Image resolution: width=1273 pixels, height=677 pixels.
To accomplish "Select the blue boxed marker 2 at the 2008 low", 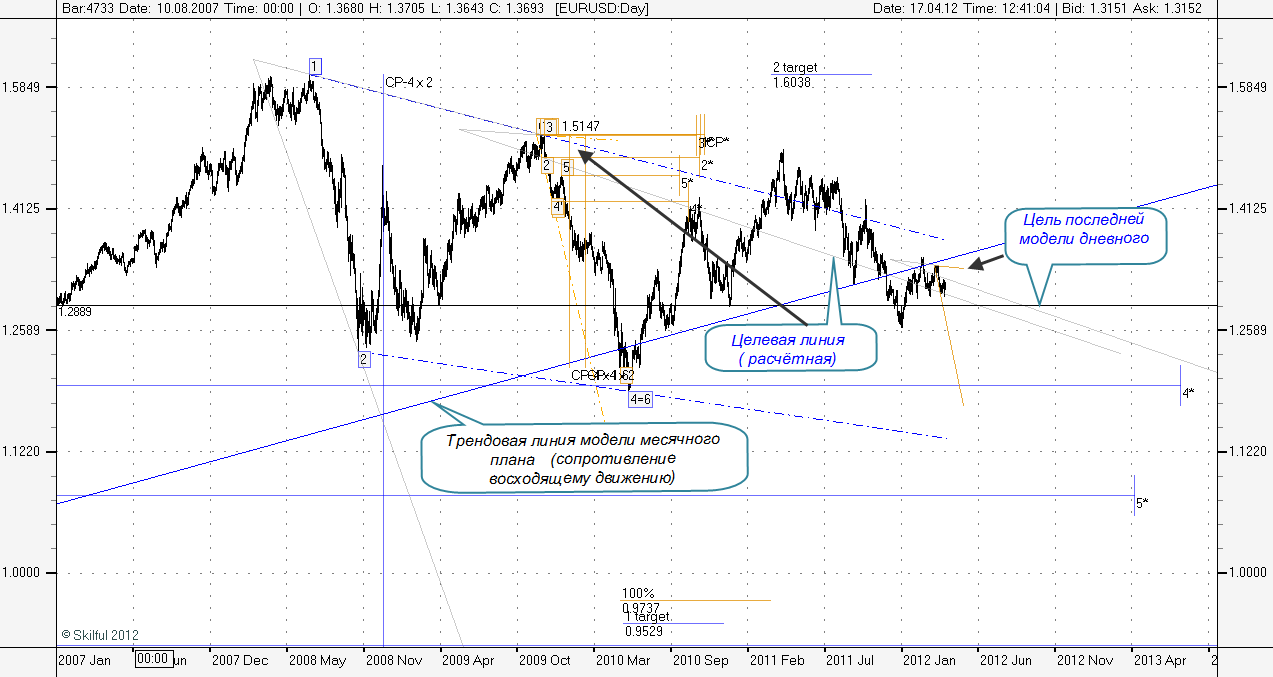I will [x=364, y=359].
